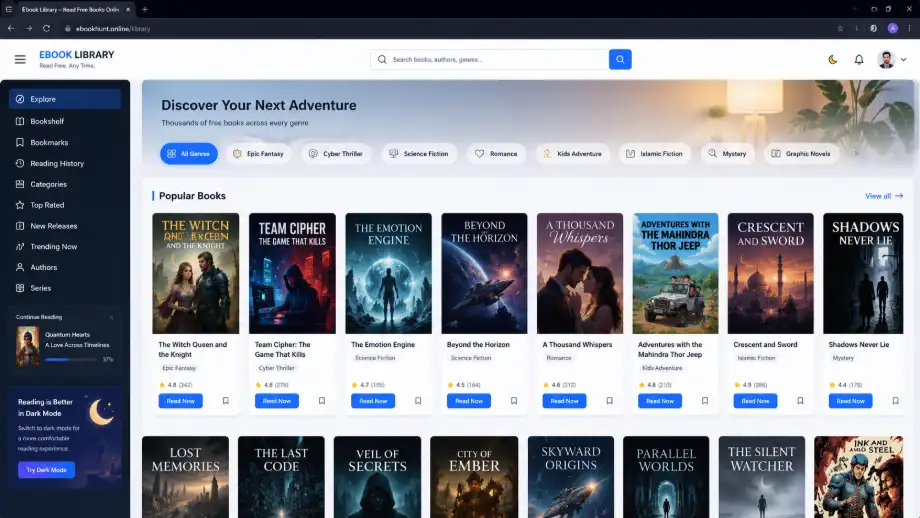
Task: Click the New Releases sidebar icon
Action: pyautogui.click(x=20, y=226)
